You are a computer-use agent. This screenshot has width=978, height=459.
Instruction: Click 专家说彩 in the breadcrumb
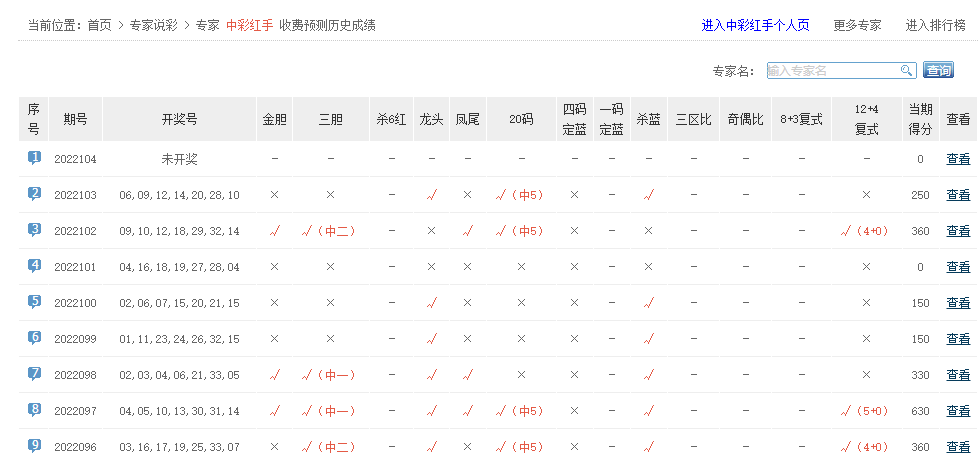coord(153,25)
